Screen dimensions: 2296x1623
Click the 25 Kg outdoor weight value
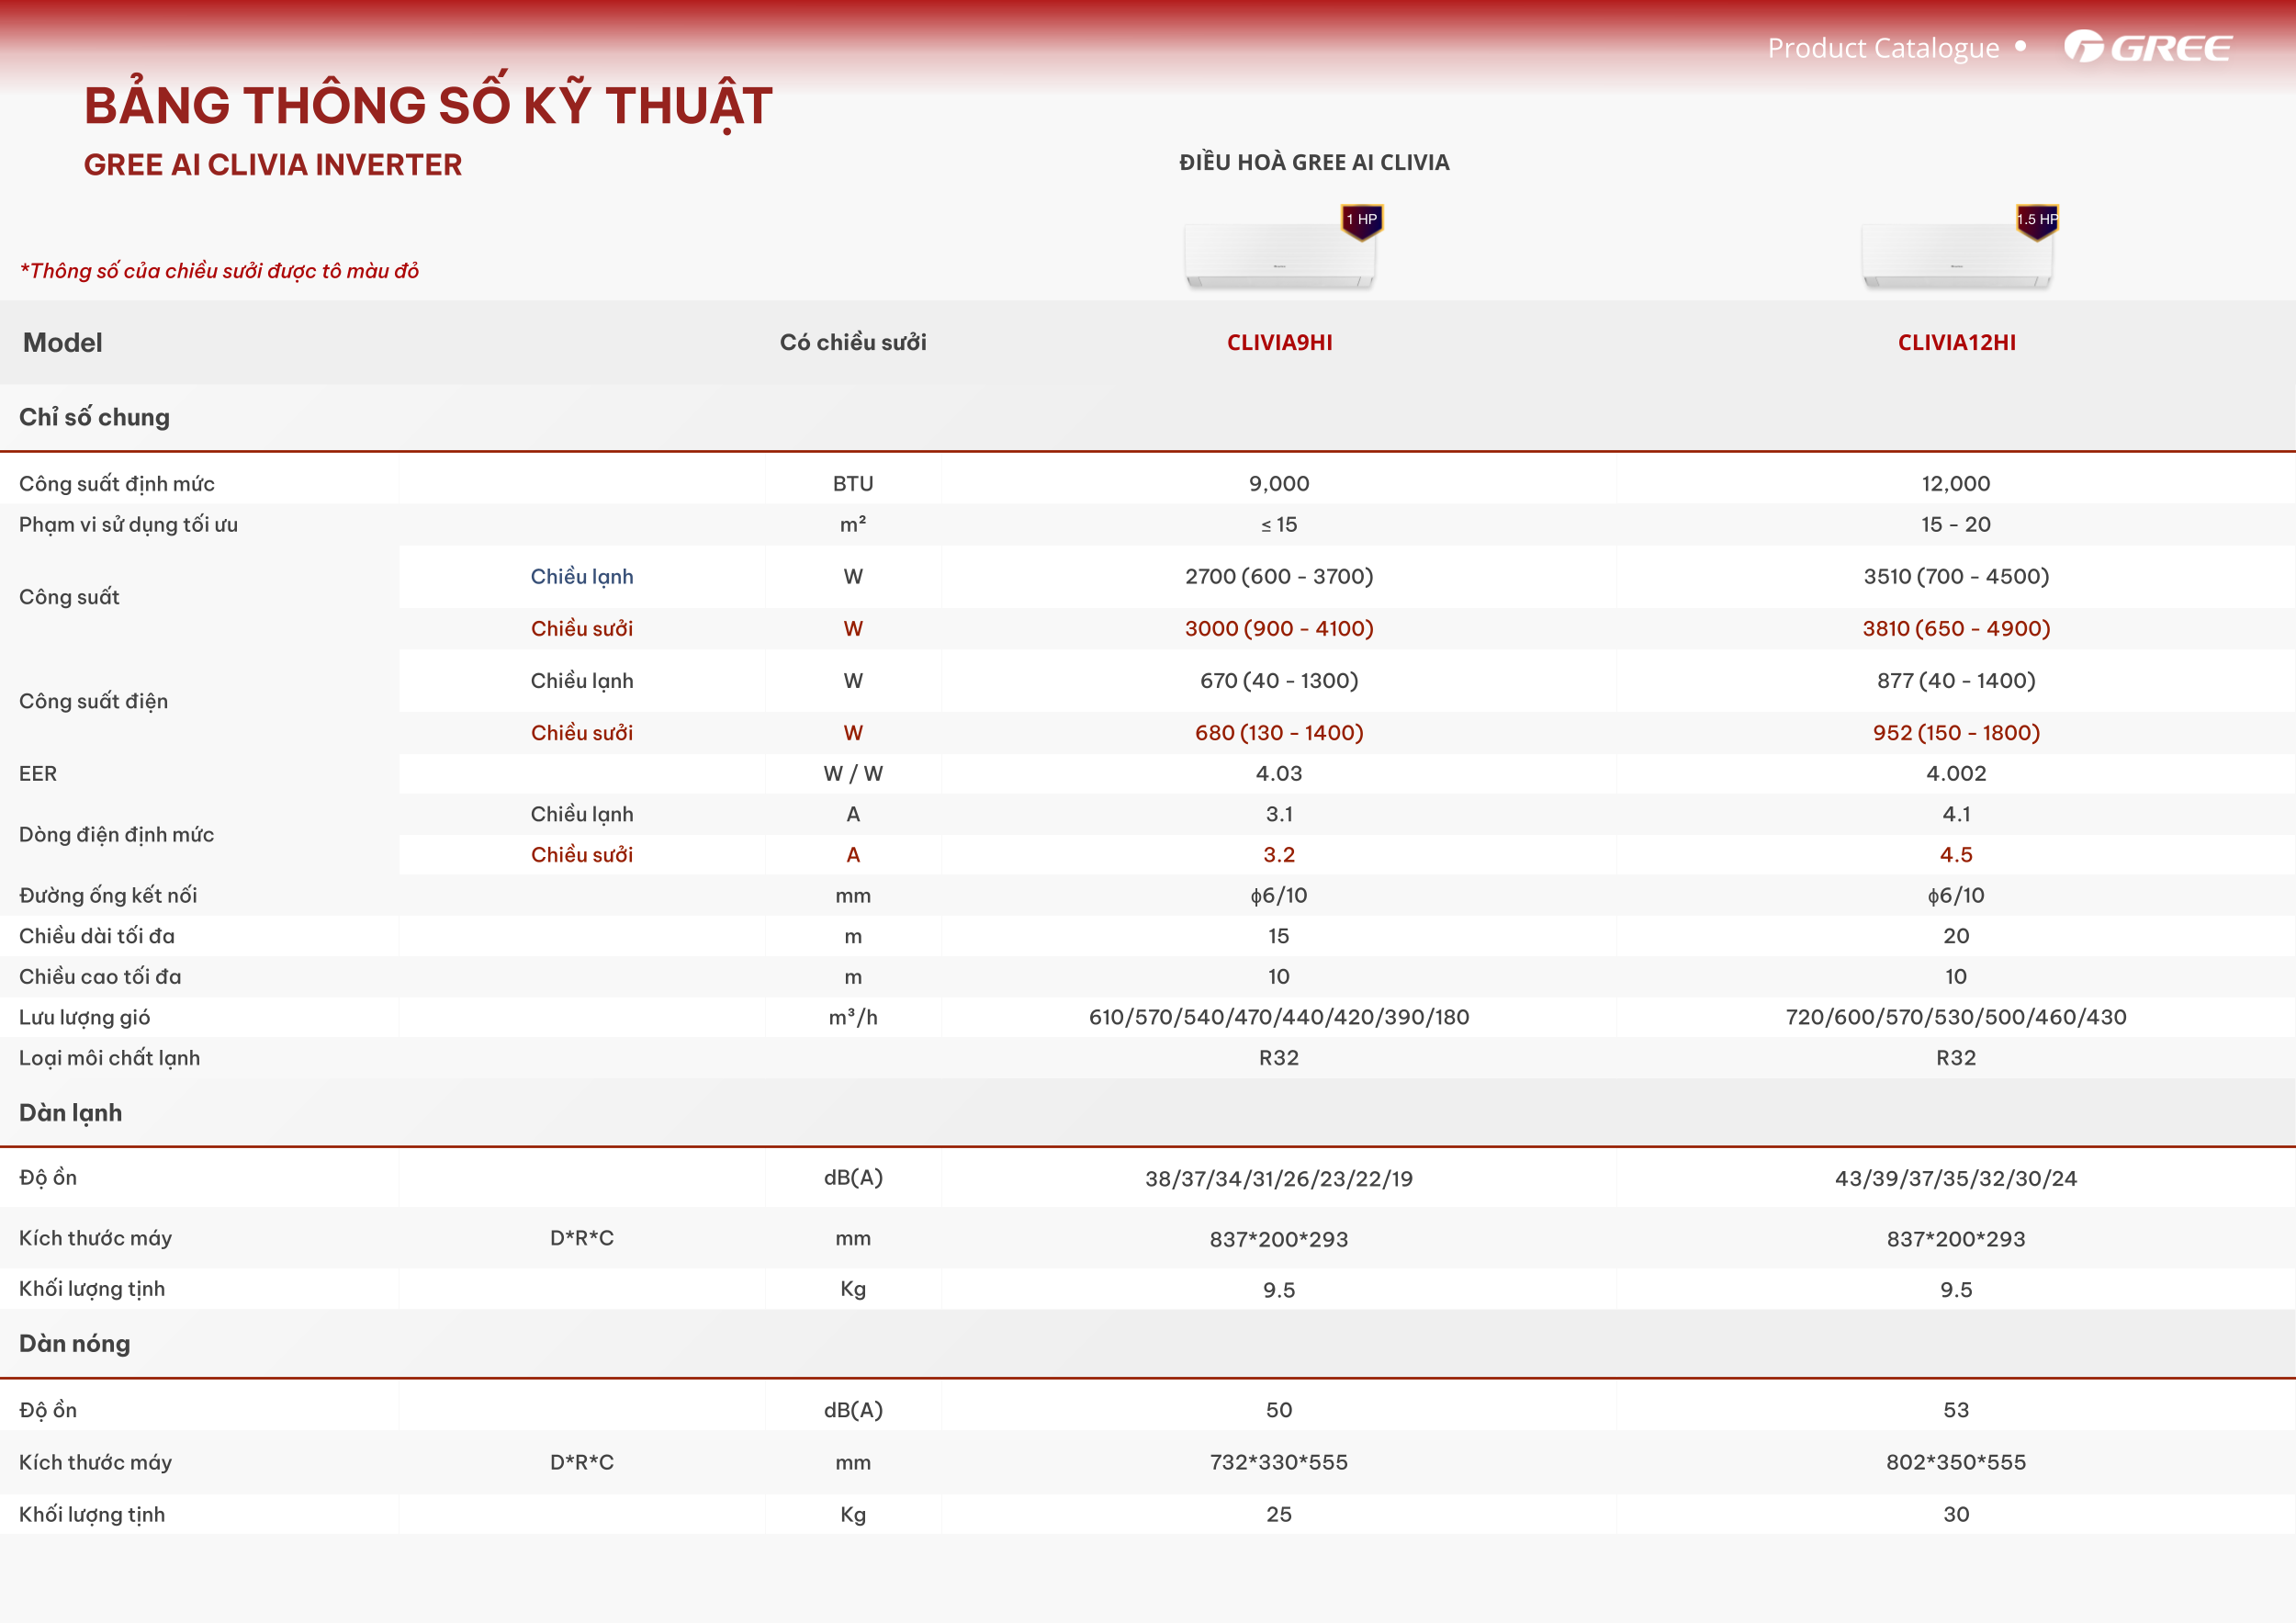(1279, 1515)
